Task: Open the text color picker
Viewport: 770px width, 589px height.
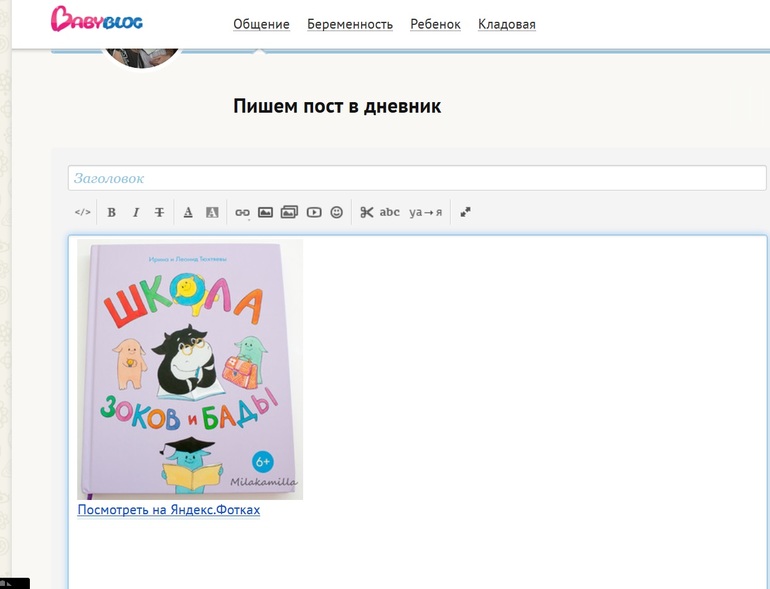Action: (x=188, y=212)
